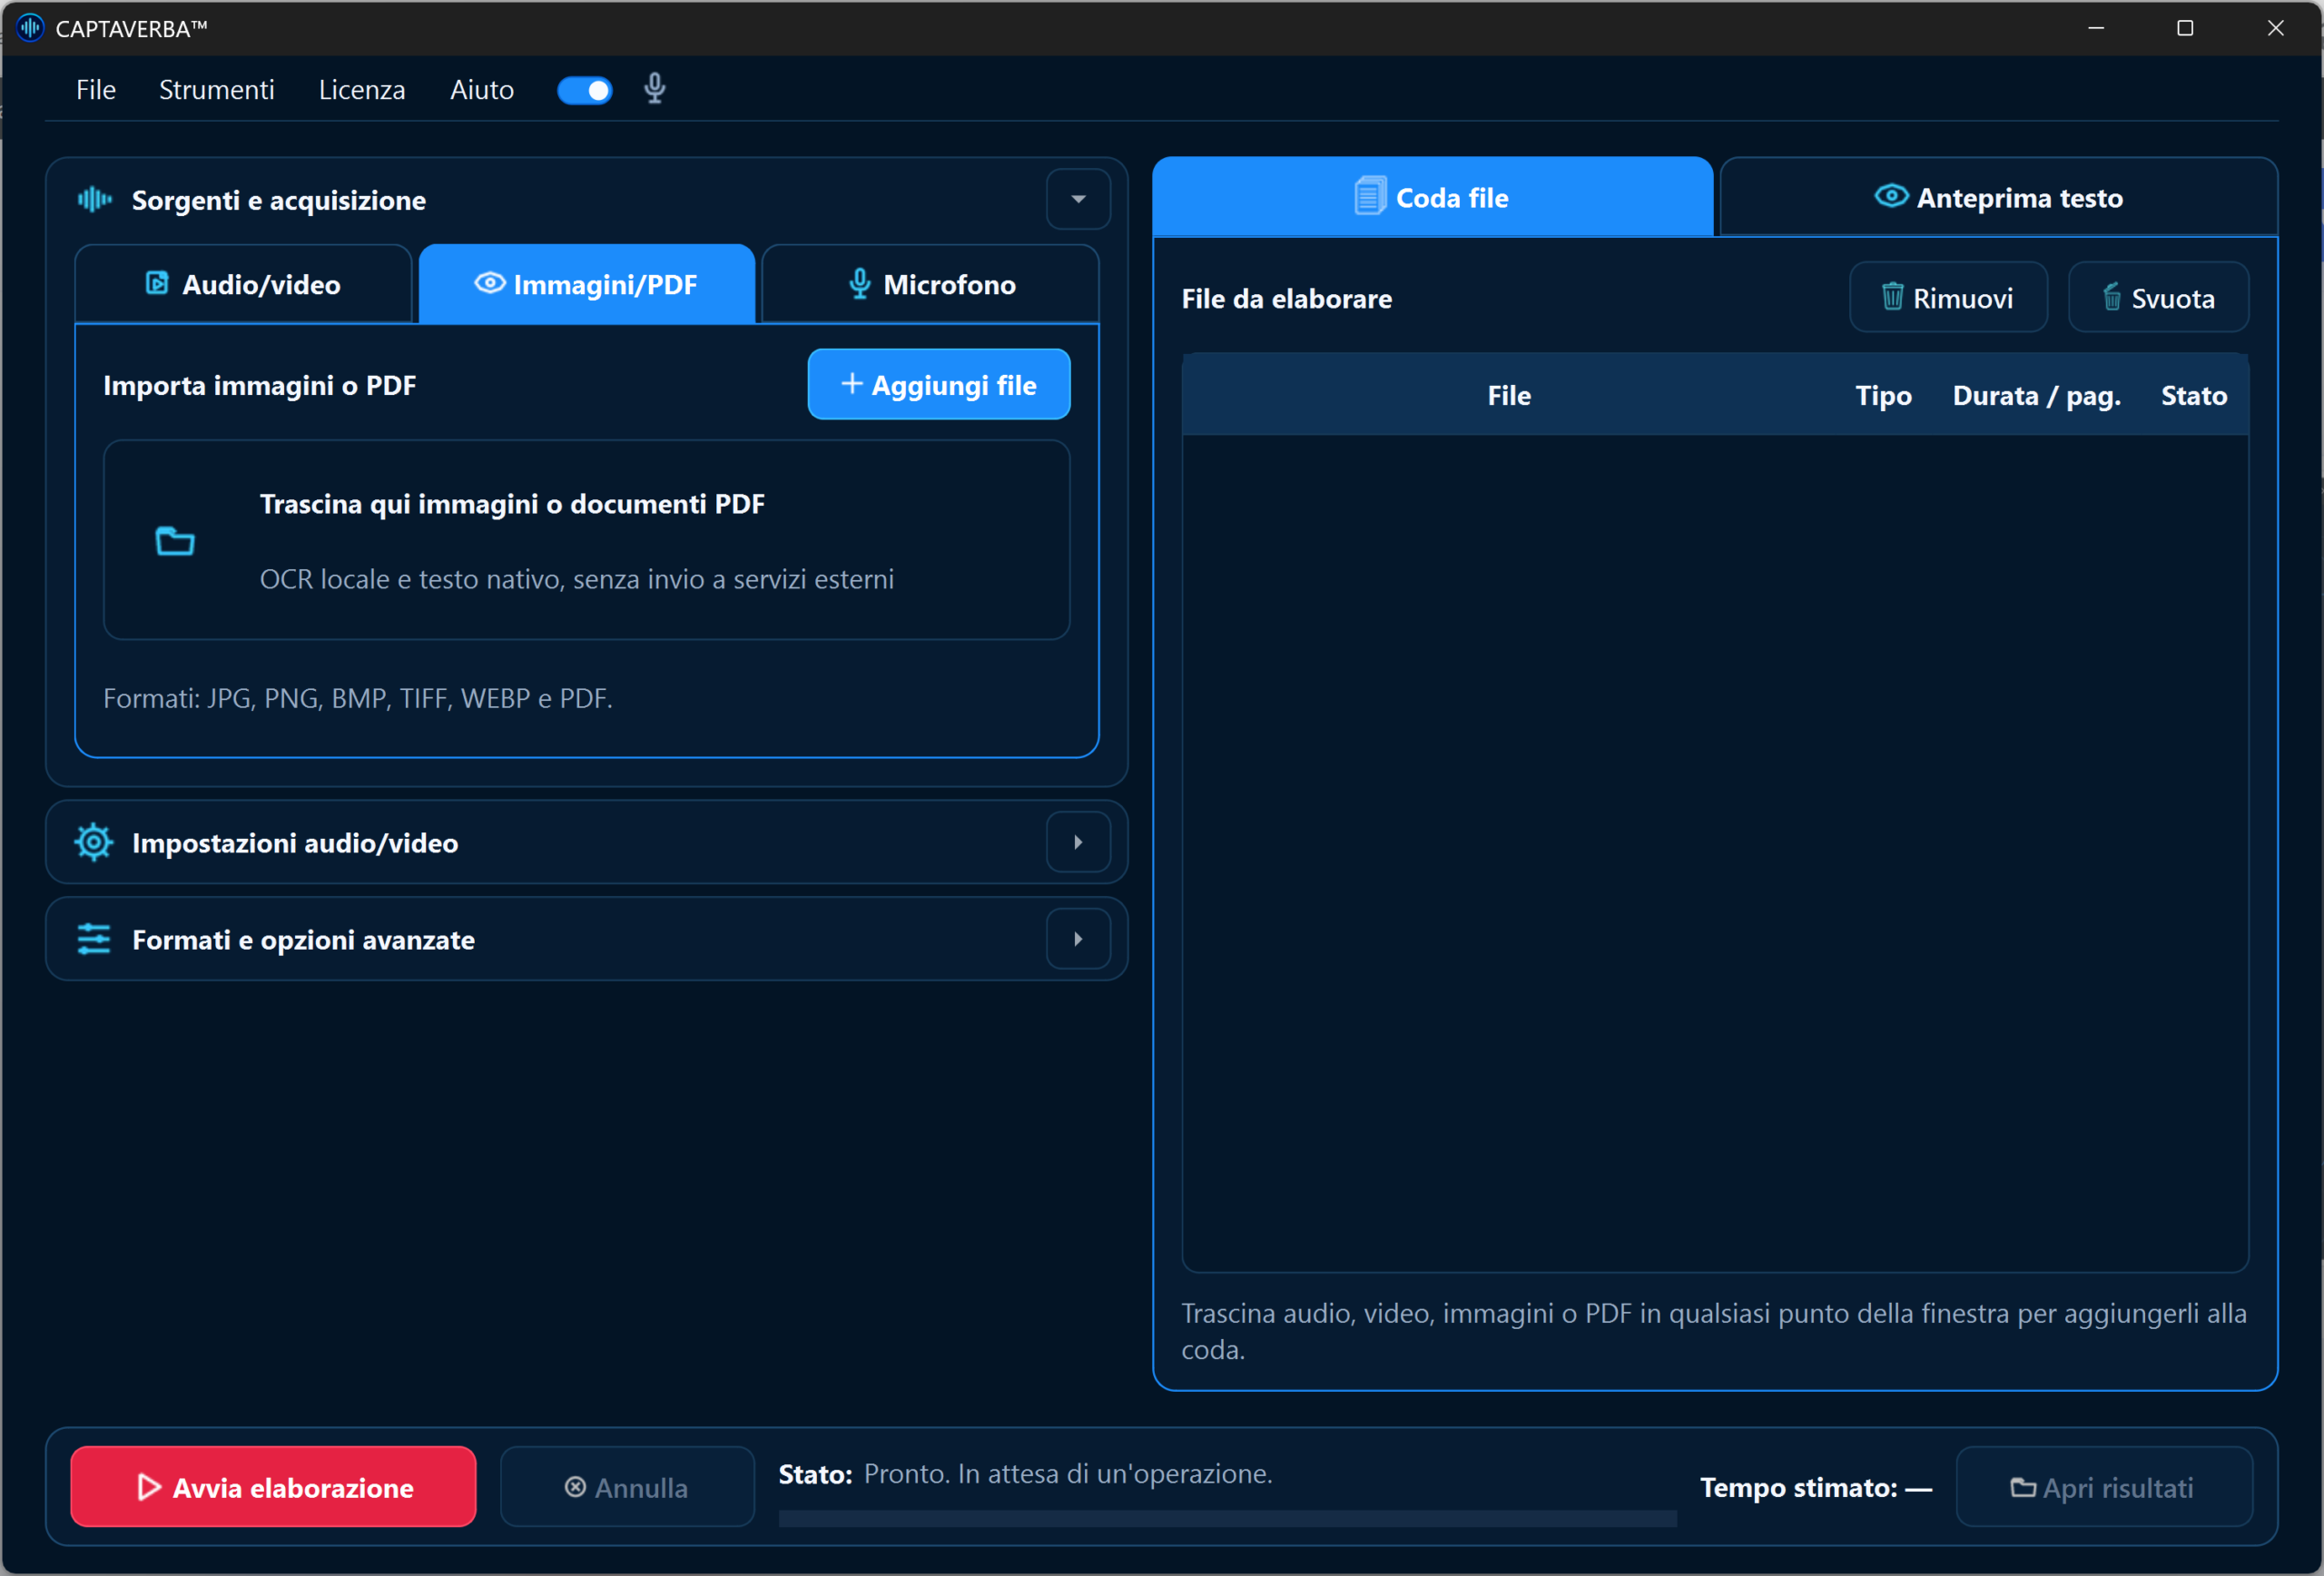Click the progress bar under Stato
Image resolution: width=2324 pixels, height=1576 pixels.
[x=1227, y=1518]
